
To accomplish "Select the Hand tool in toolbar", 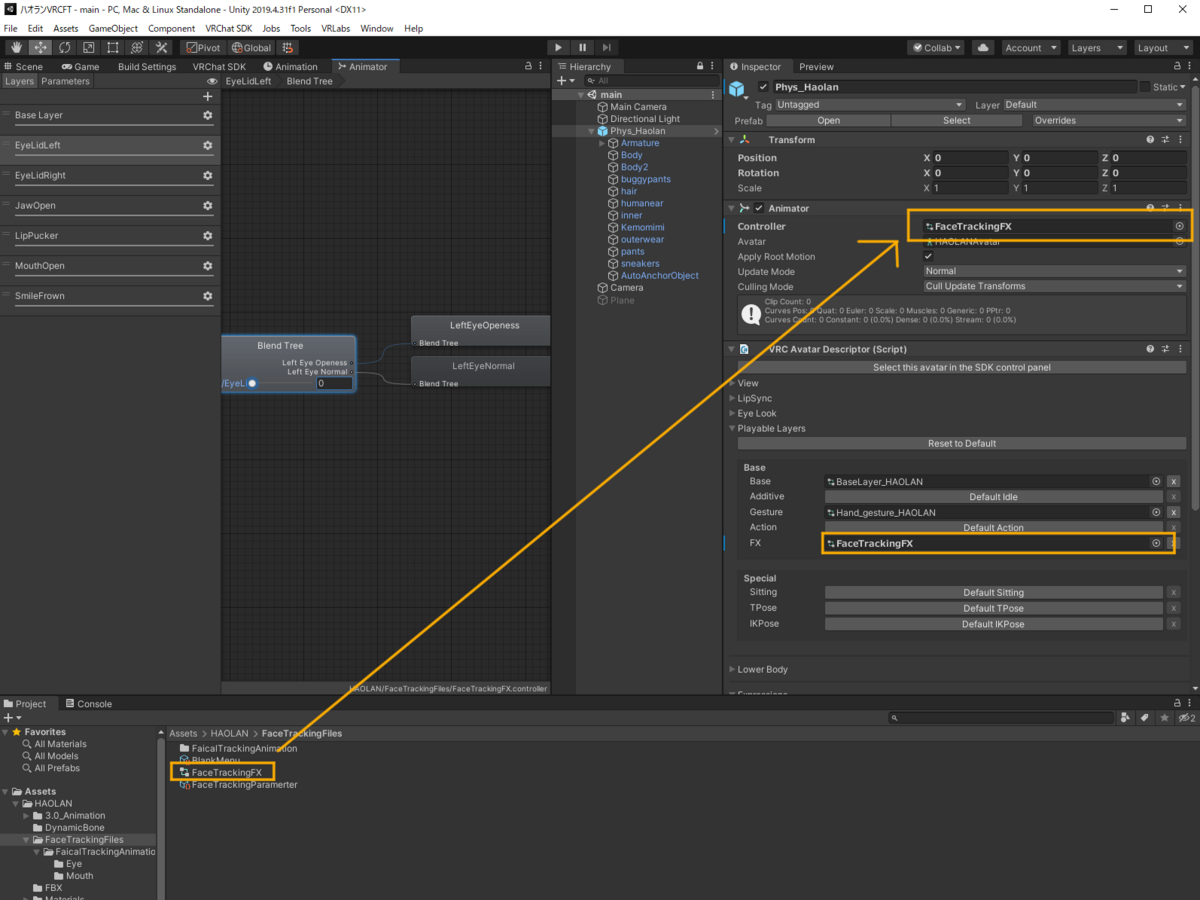I will pos(17,47).
